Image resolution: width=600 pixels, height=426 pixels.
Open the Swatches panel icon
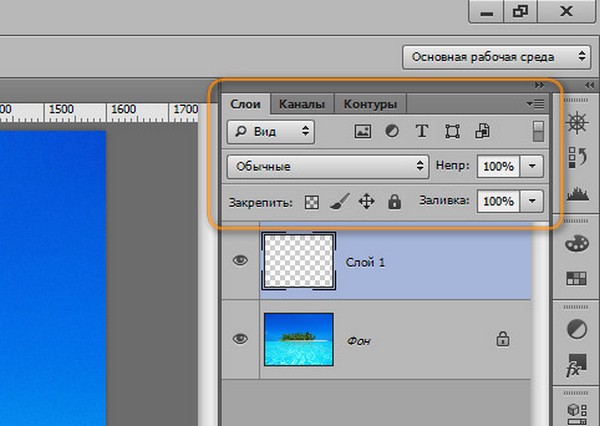pos(578,277)
